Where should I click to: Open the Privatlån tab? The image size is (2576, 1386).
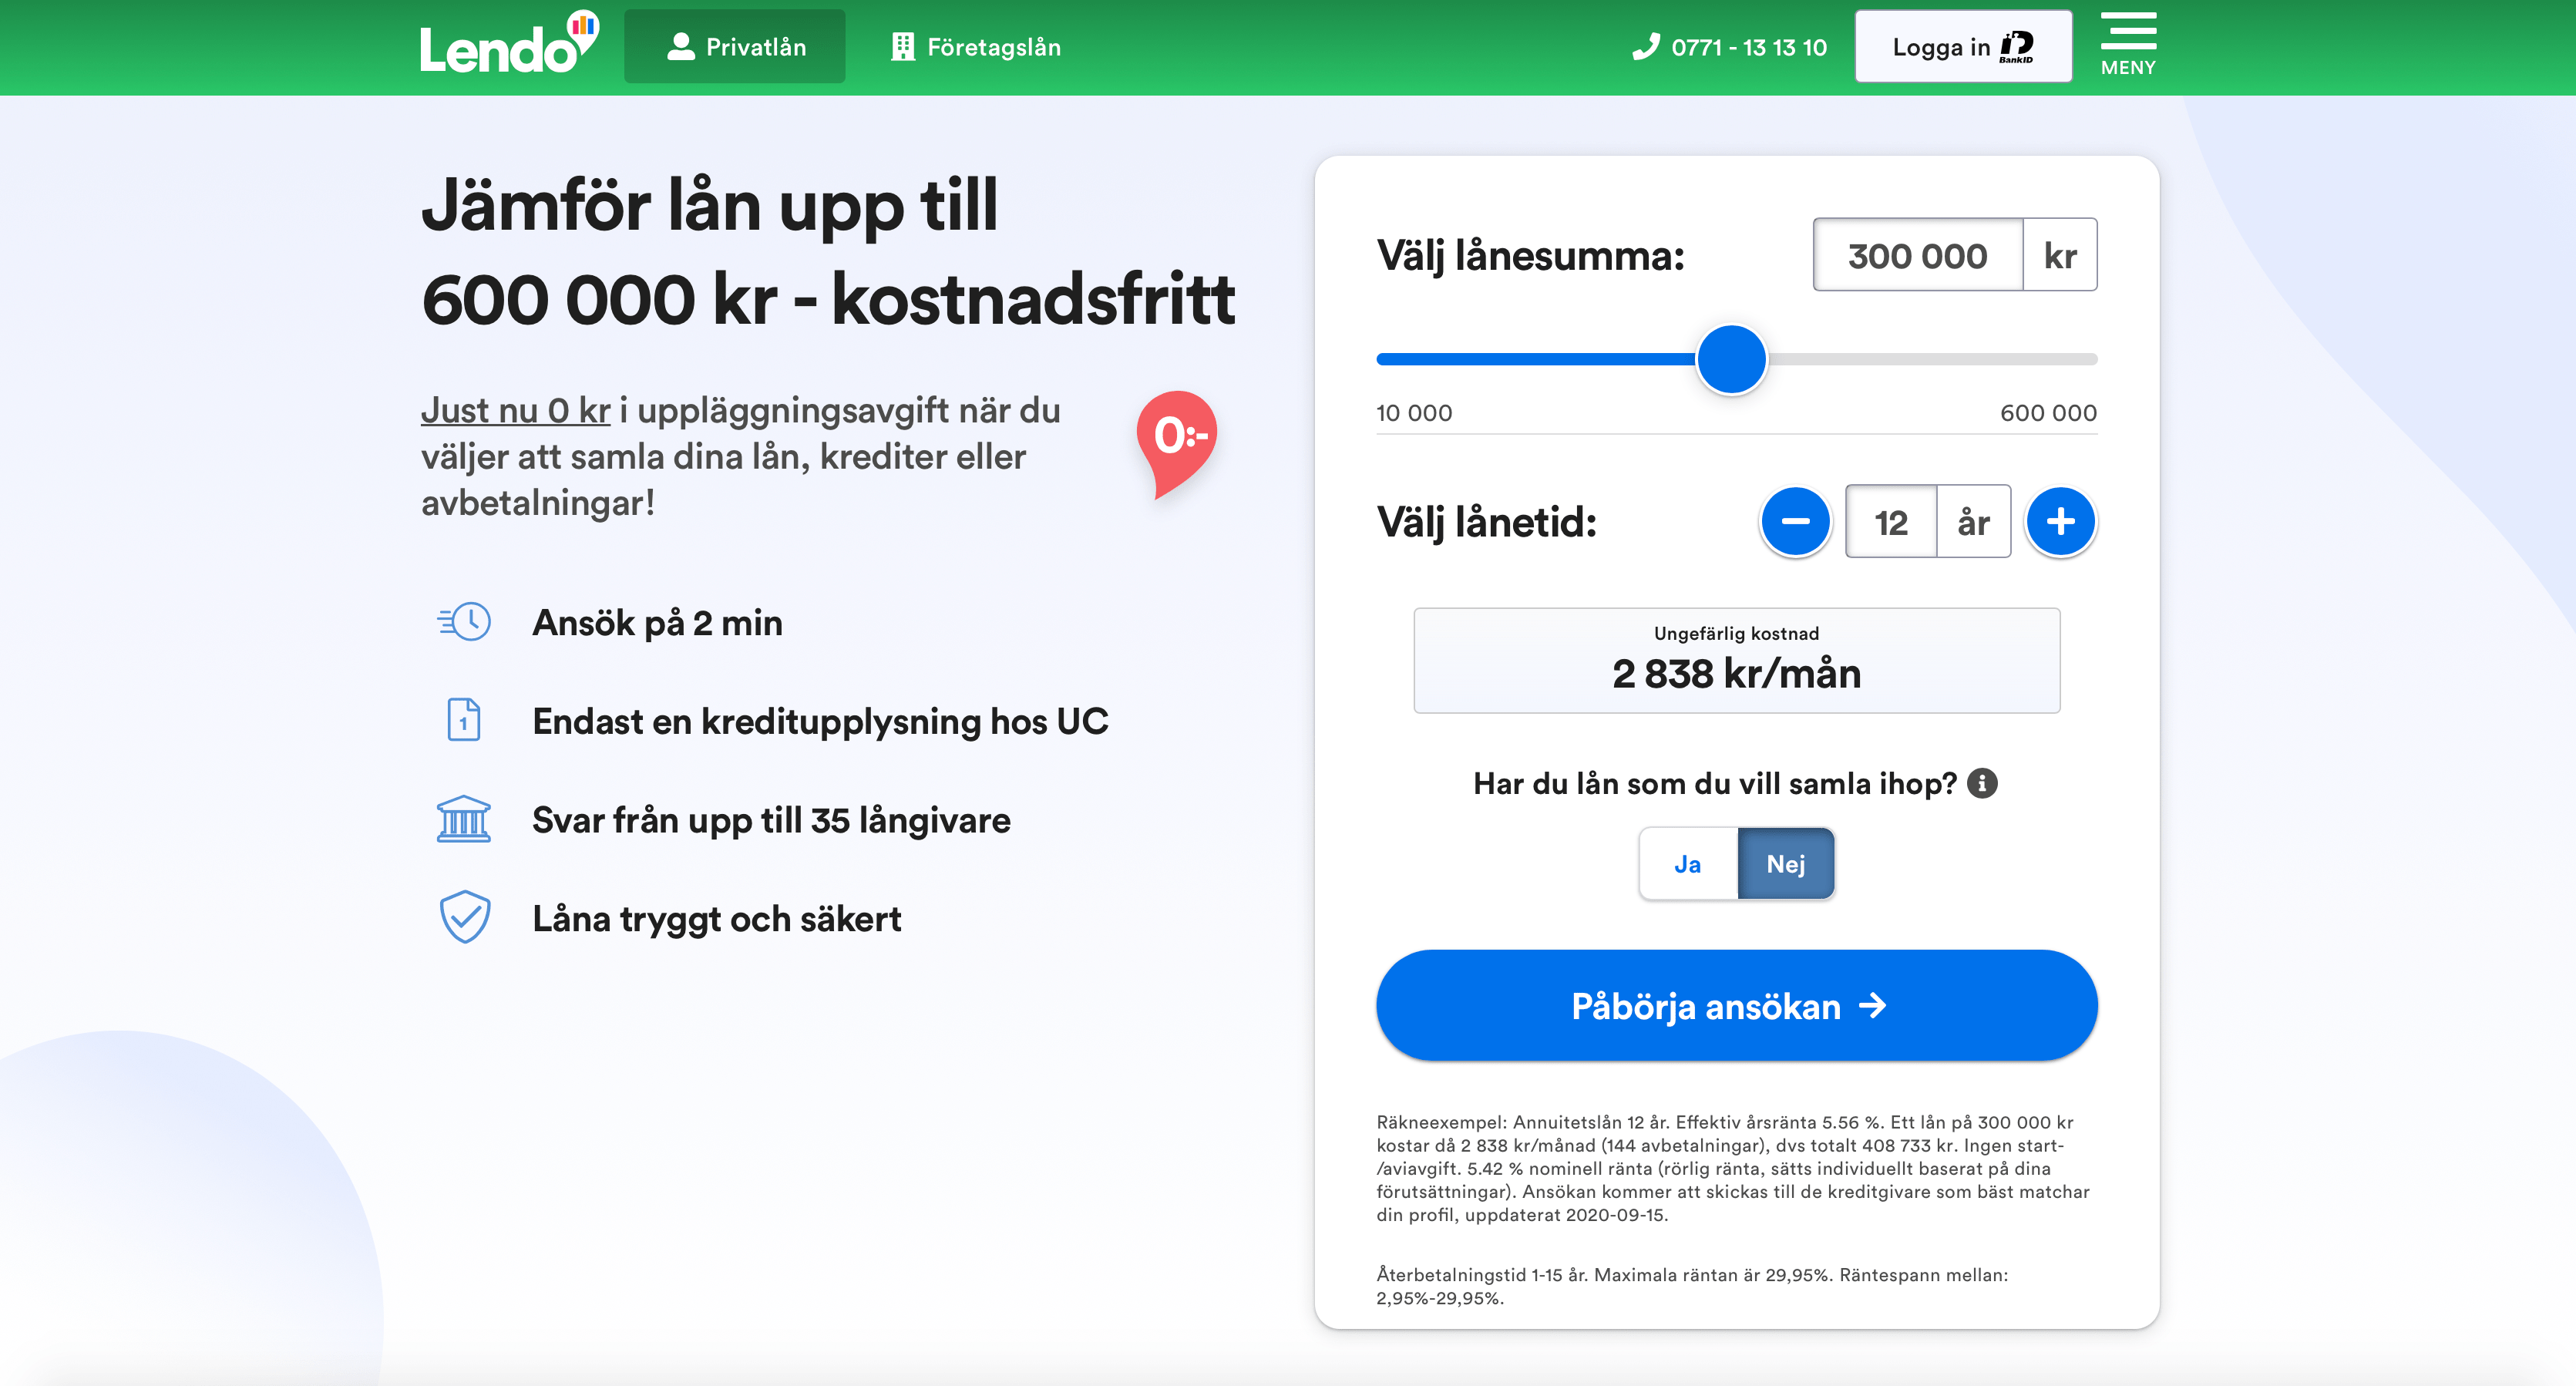tap(735, 47)
